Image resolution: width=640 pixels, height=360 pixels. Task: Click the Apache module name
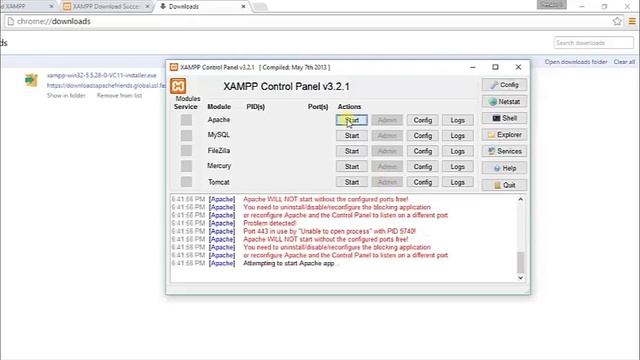click(x=219, y=120)
